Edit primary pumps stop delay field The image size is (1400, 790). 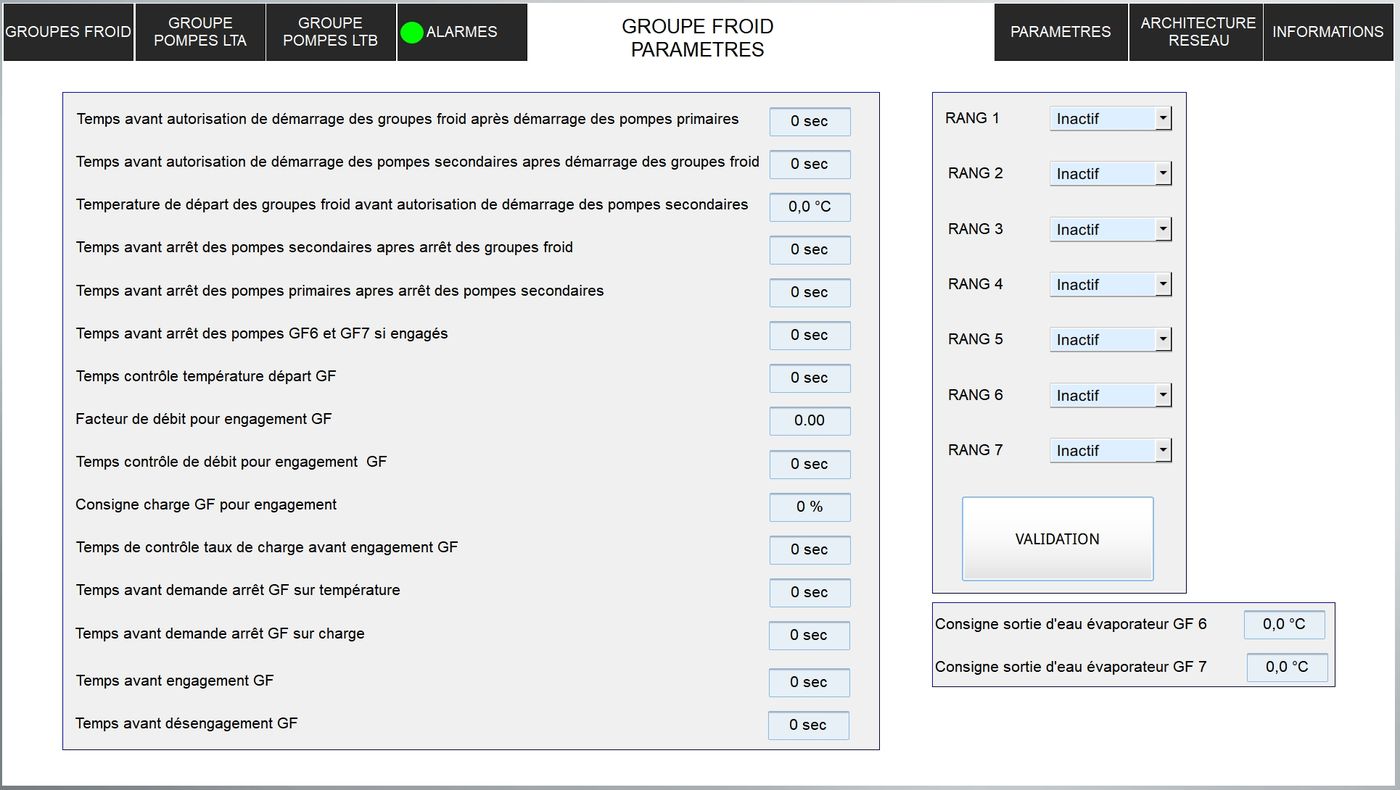(x=810, y=293)
